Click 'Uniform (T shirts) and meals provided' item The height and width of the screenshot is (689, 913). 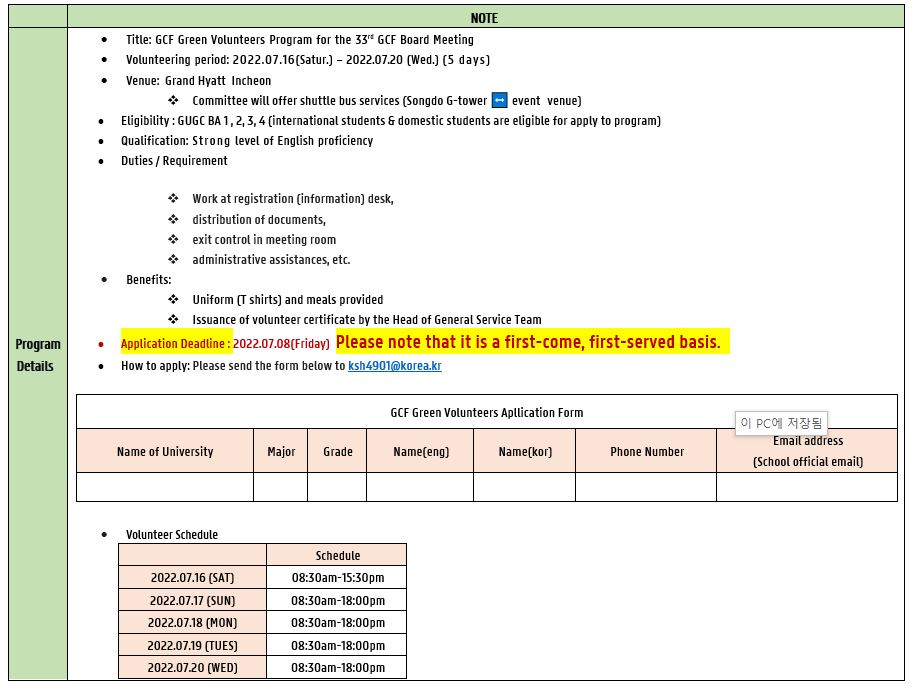pos(288,300)
